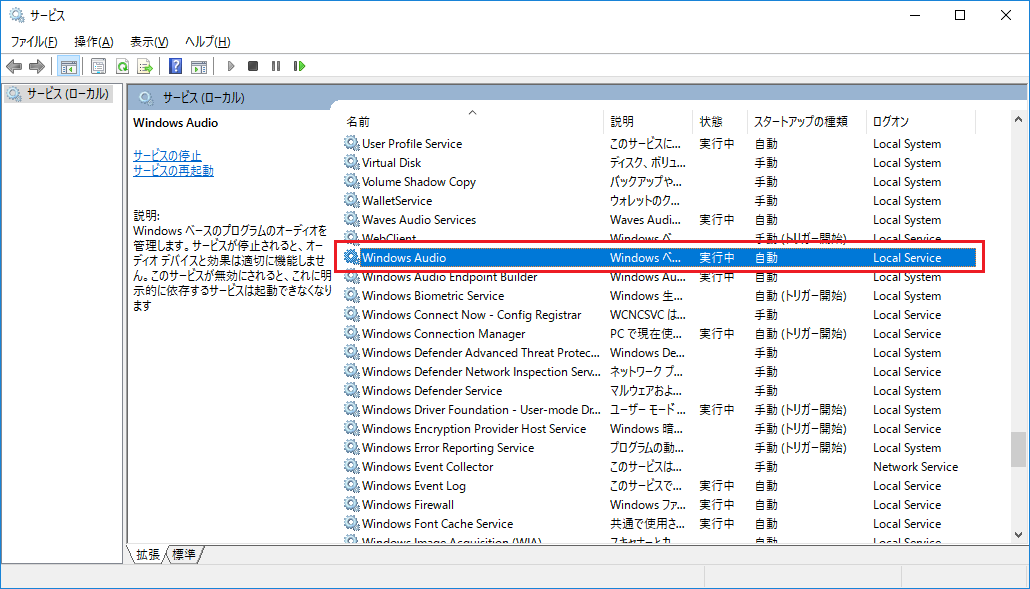Click the Back arrow toolbar icon
Screen dimensions: 1030x589
click(14, 66)
